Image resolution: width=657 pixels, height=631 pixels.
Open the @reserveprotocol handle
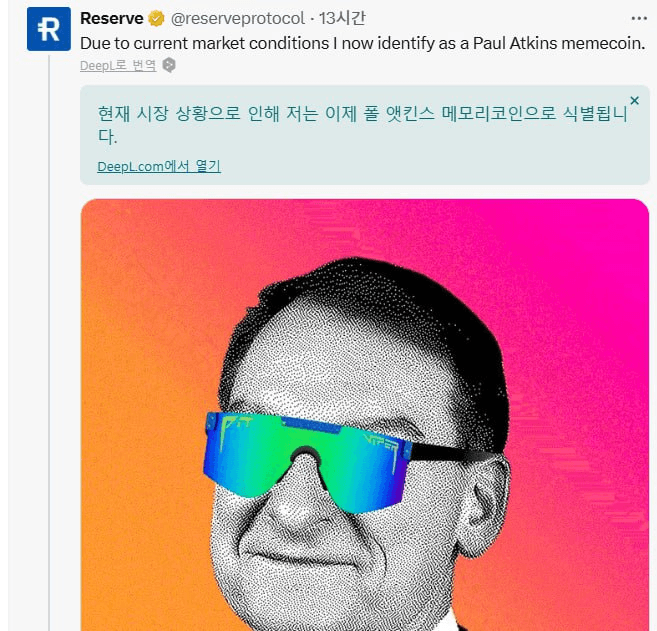[238, 18]
